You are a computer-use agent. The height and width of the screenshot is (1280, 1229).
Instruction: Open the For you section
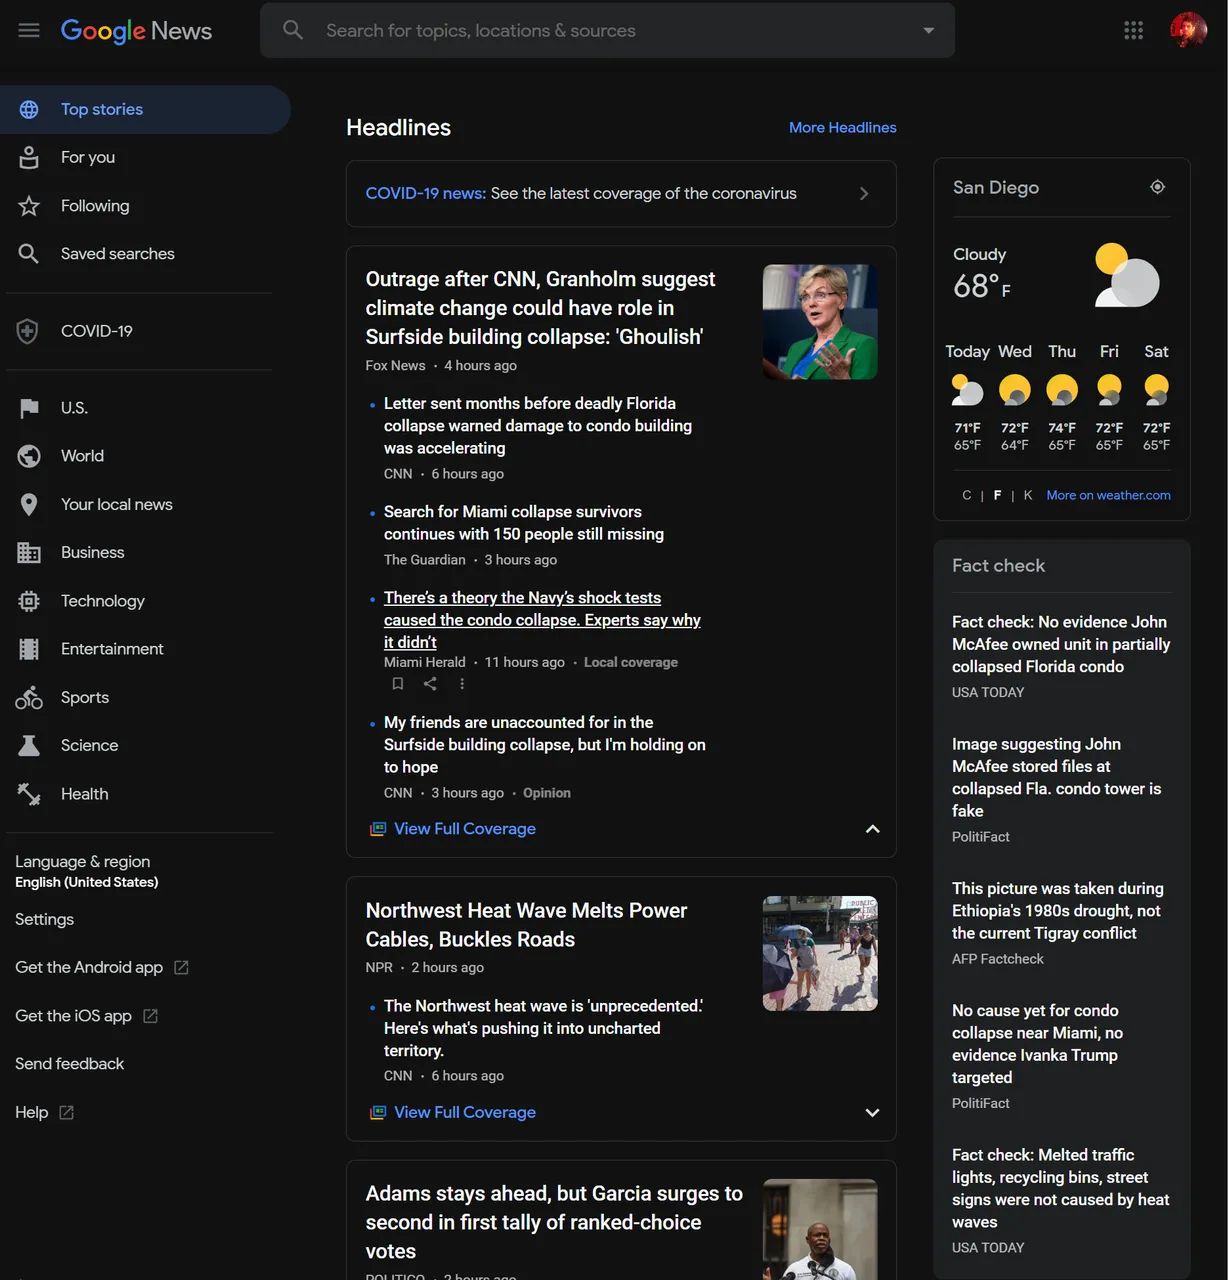click(x=88, y=157)
